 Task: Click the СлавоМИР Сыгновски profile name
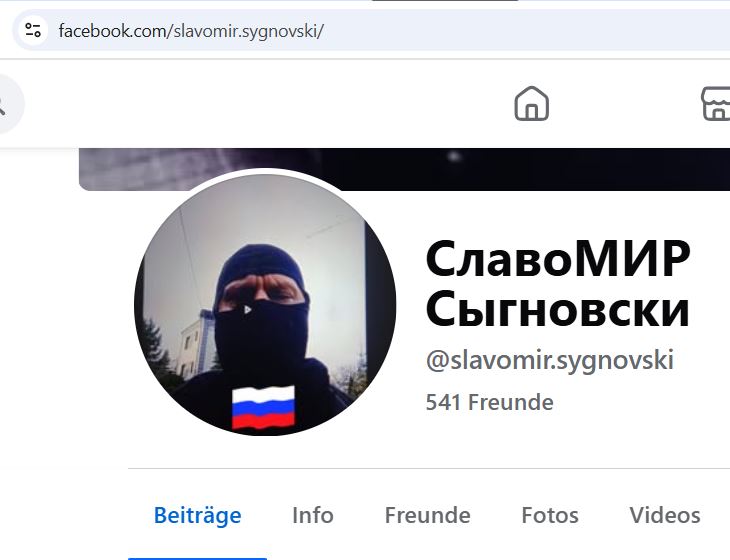tap(558, 283)
